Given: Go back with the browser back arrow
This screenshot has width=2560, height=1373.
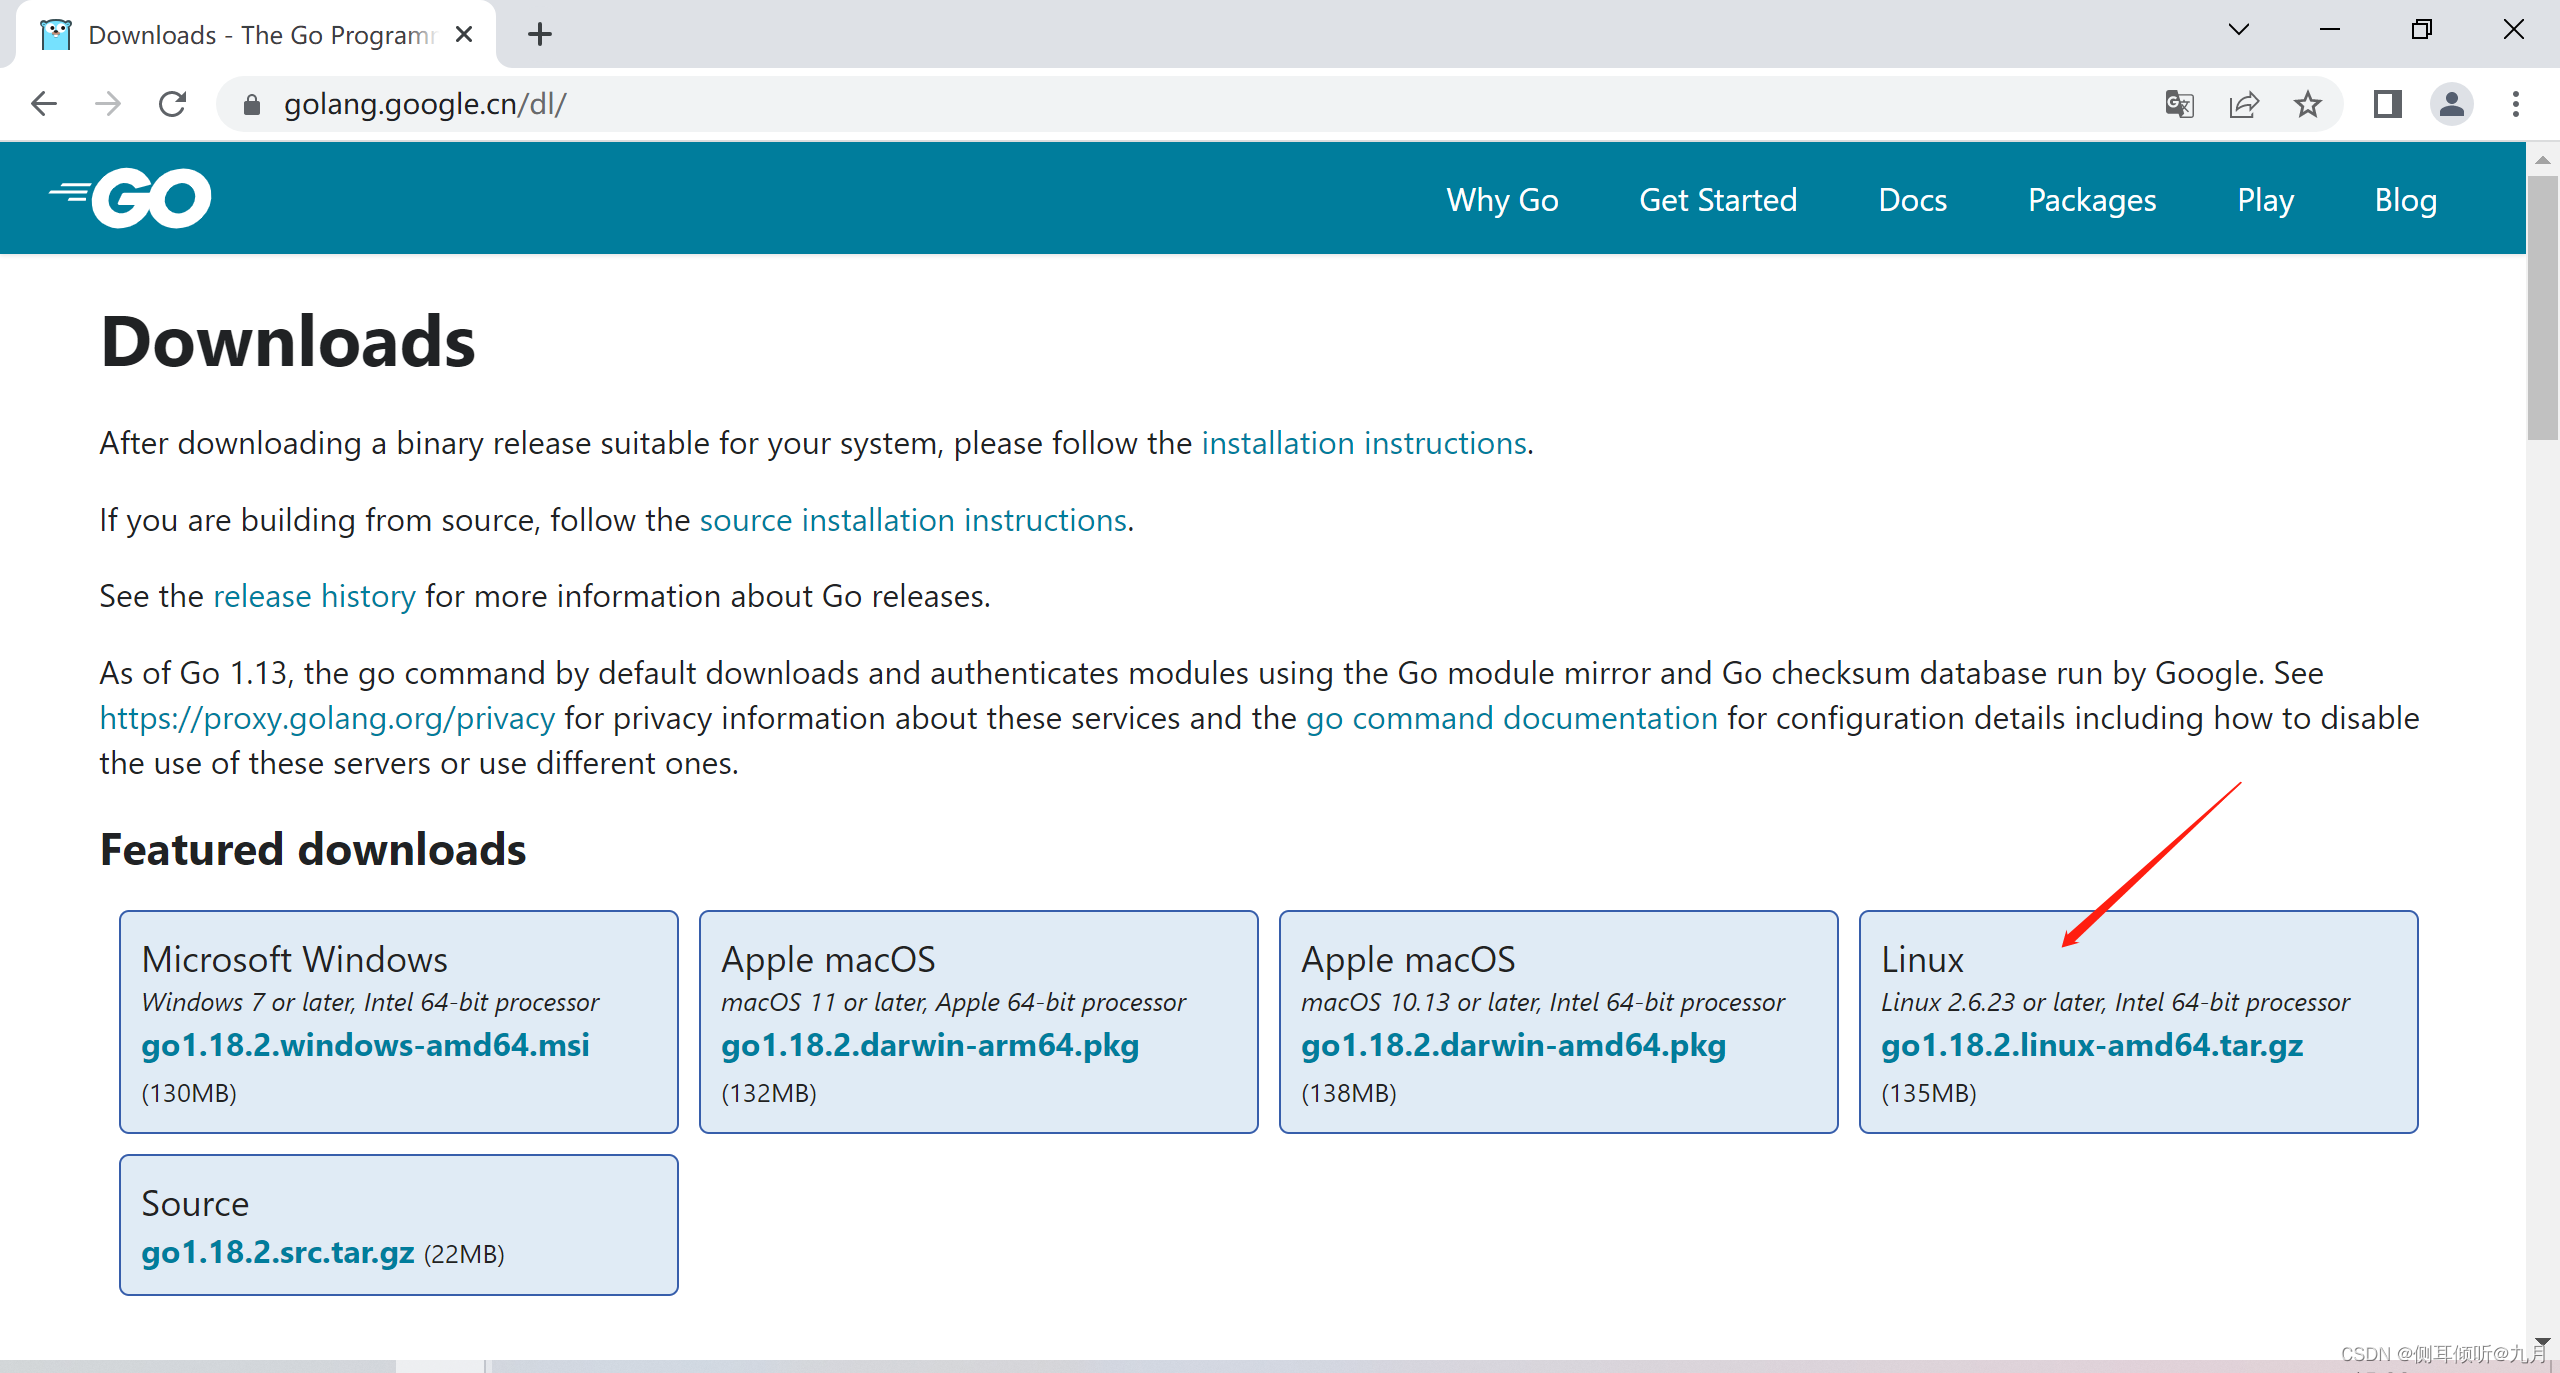Looking at the screenshot, I should click(44, 104).
